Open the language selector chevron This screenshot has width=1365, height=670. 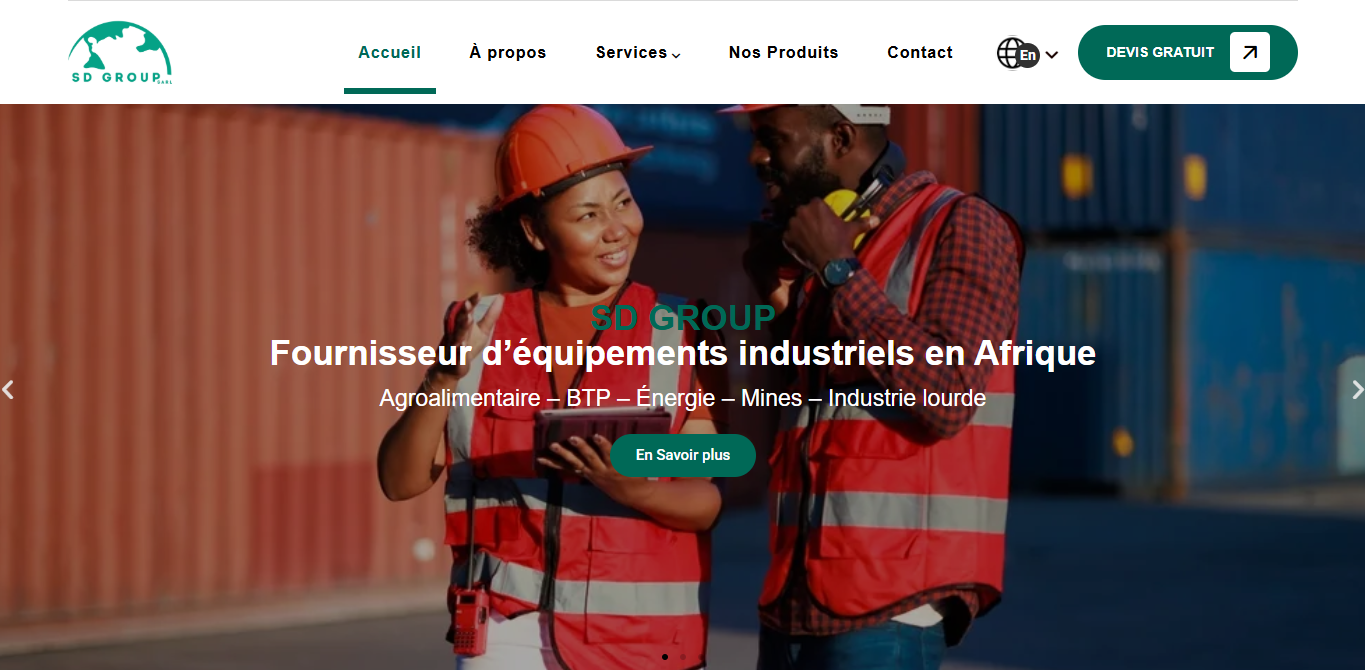(1051, 55)
